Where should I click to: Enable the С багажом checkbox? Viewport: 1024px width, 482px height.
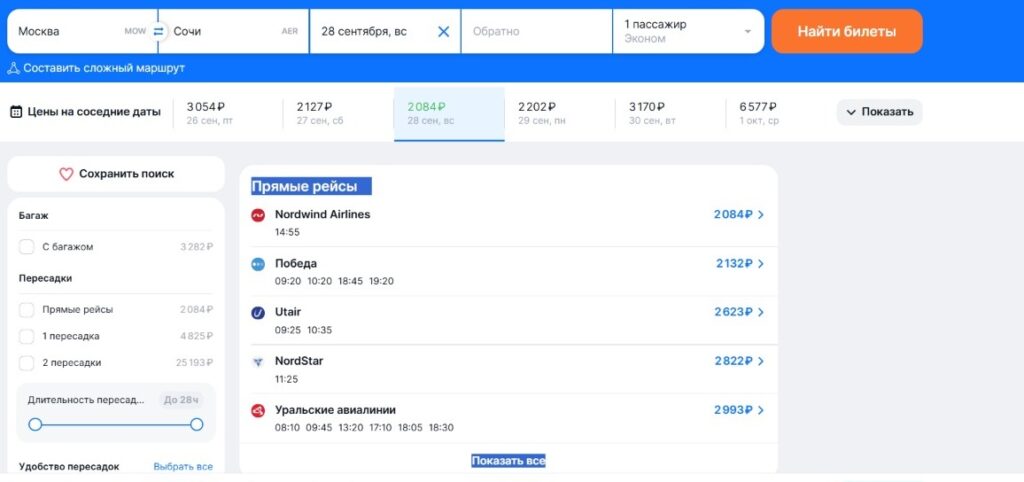coord(27,247)
